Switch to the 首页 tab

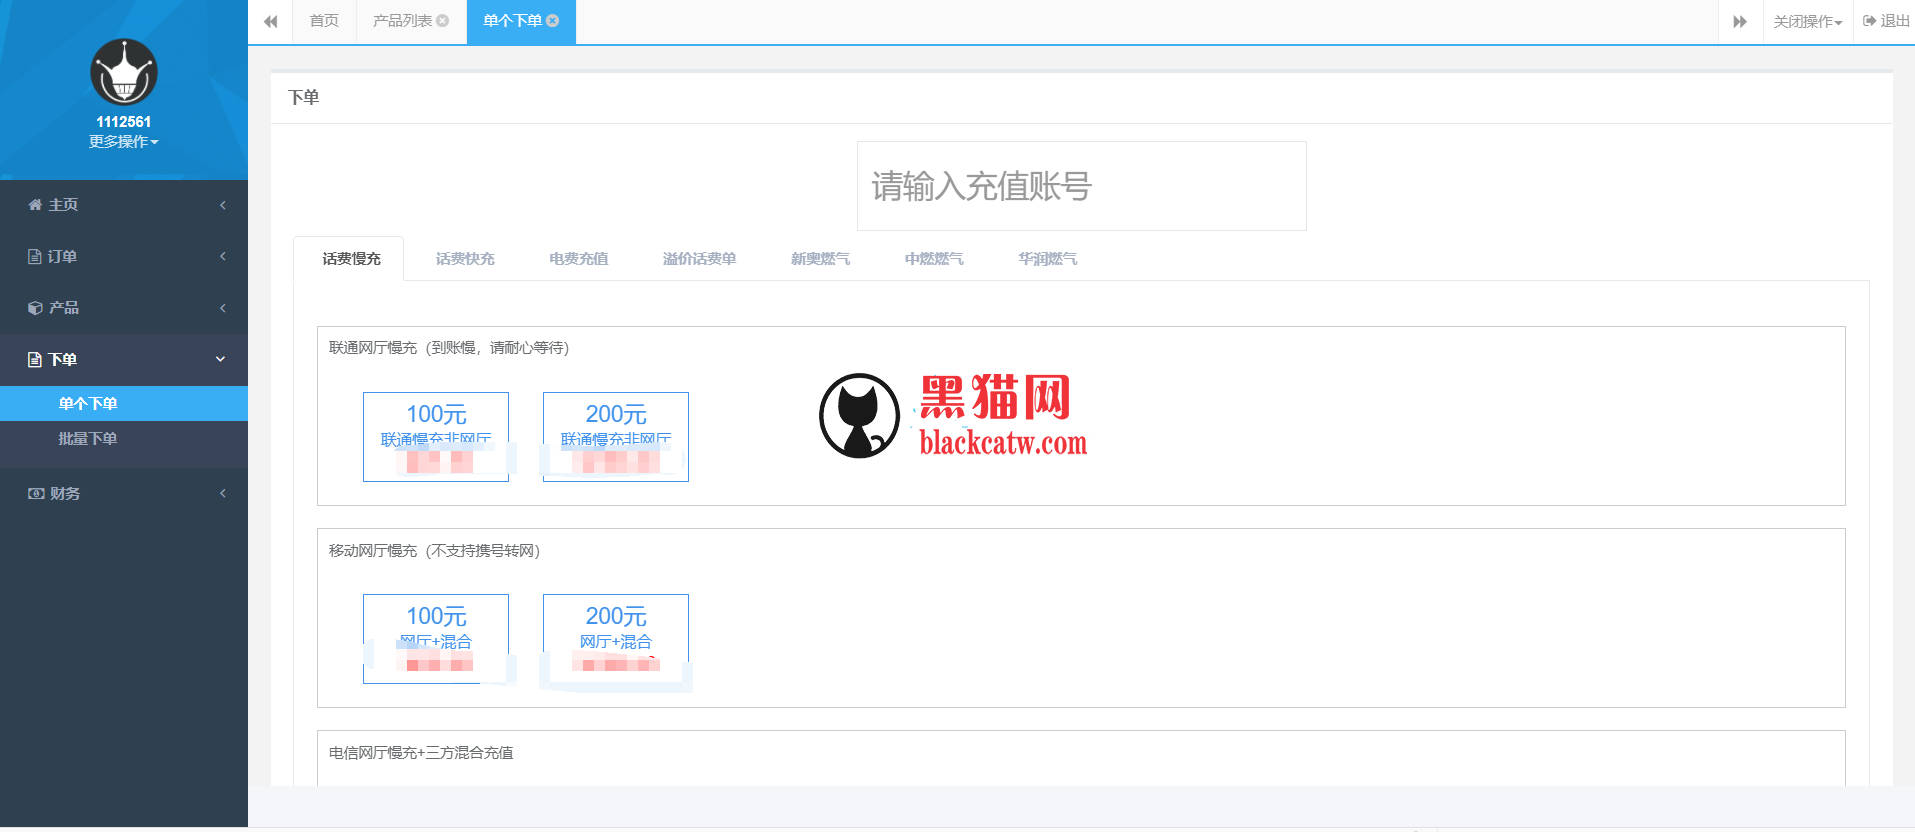coord(324,21)
